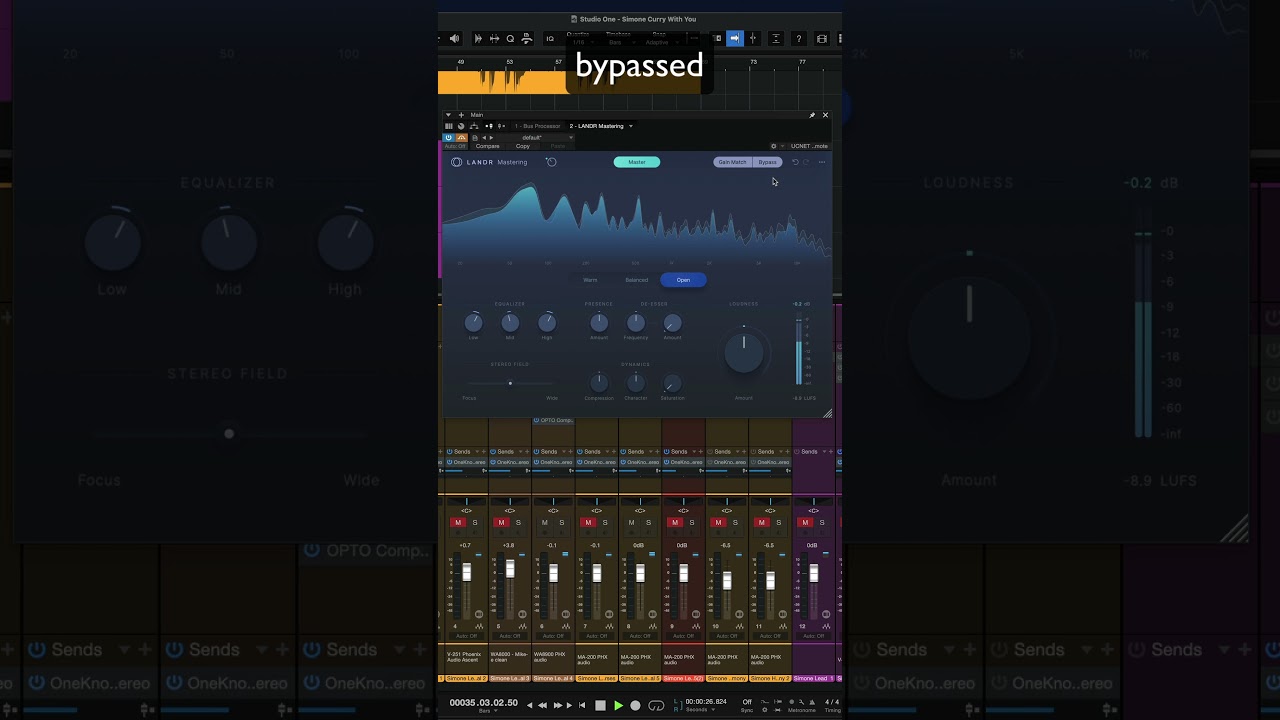The image size is (1280, 720).
Task: Click the Copy button
Action: [523, 146]
